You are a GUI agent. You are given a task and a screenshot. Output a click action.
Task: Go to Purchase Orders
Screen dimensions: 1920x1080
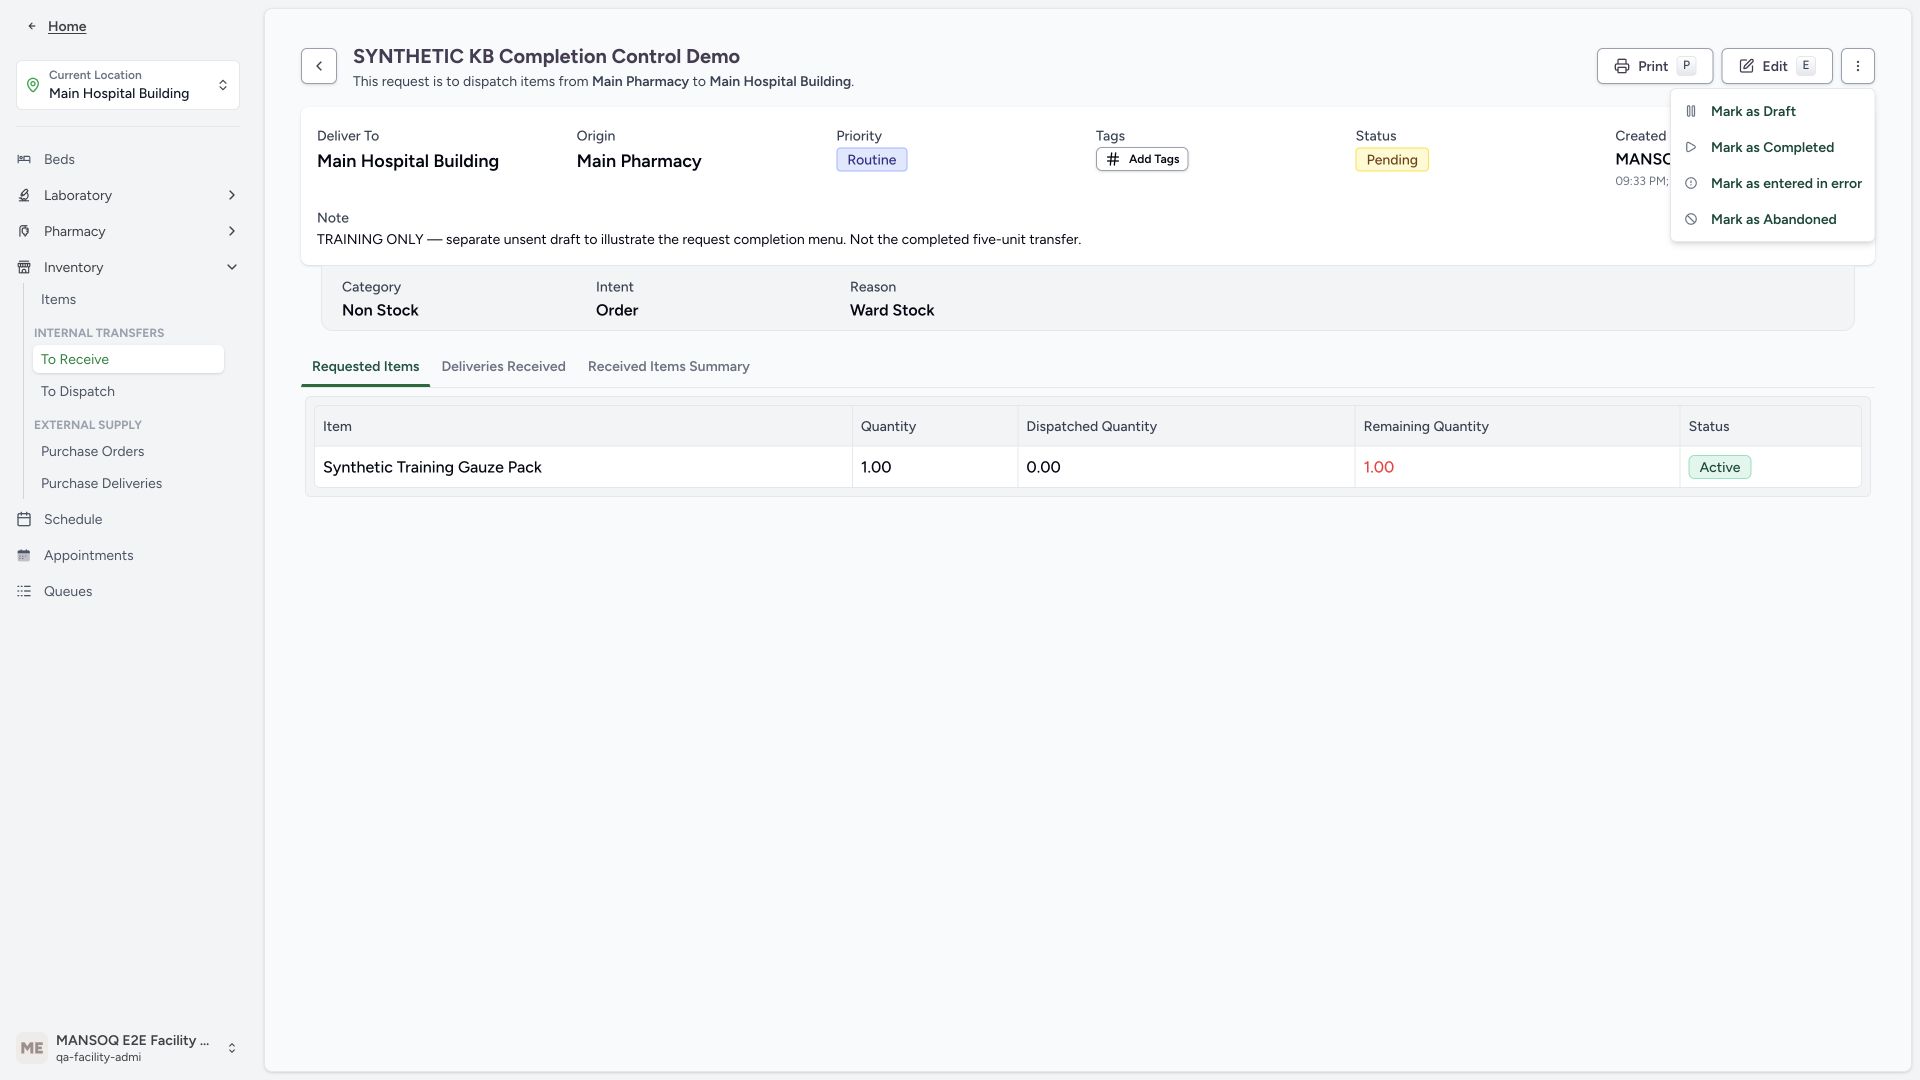click(128, 452)
